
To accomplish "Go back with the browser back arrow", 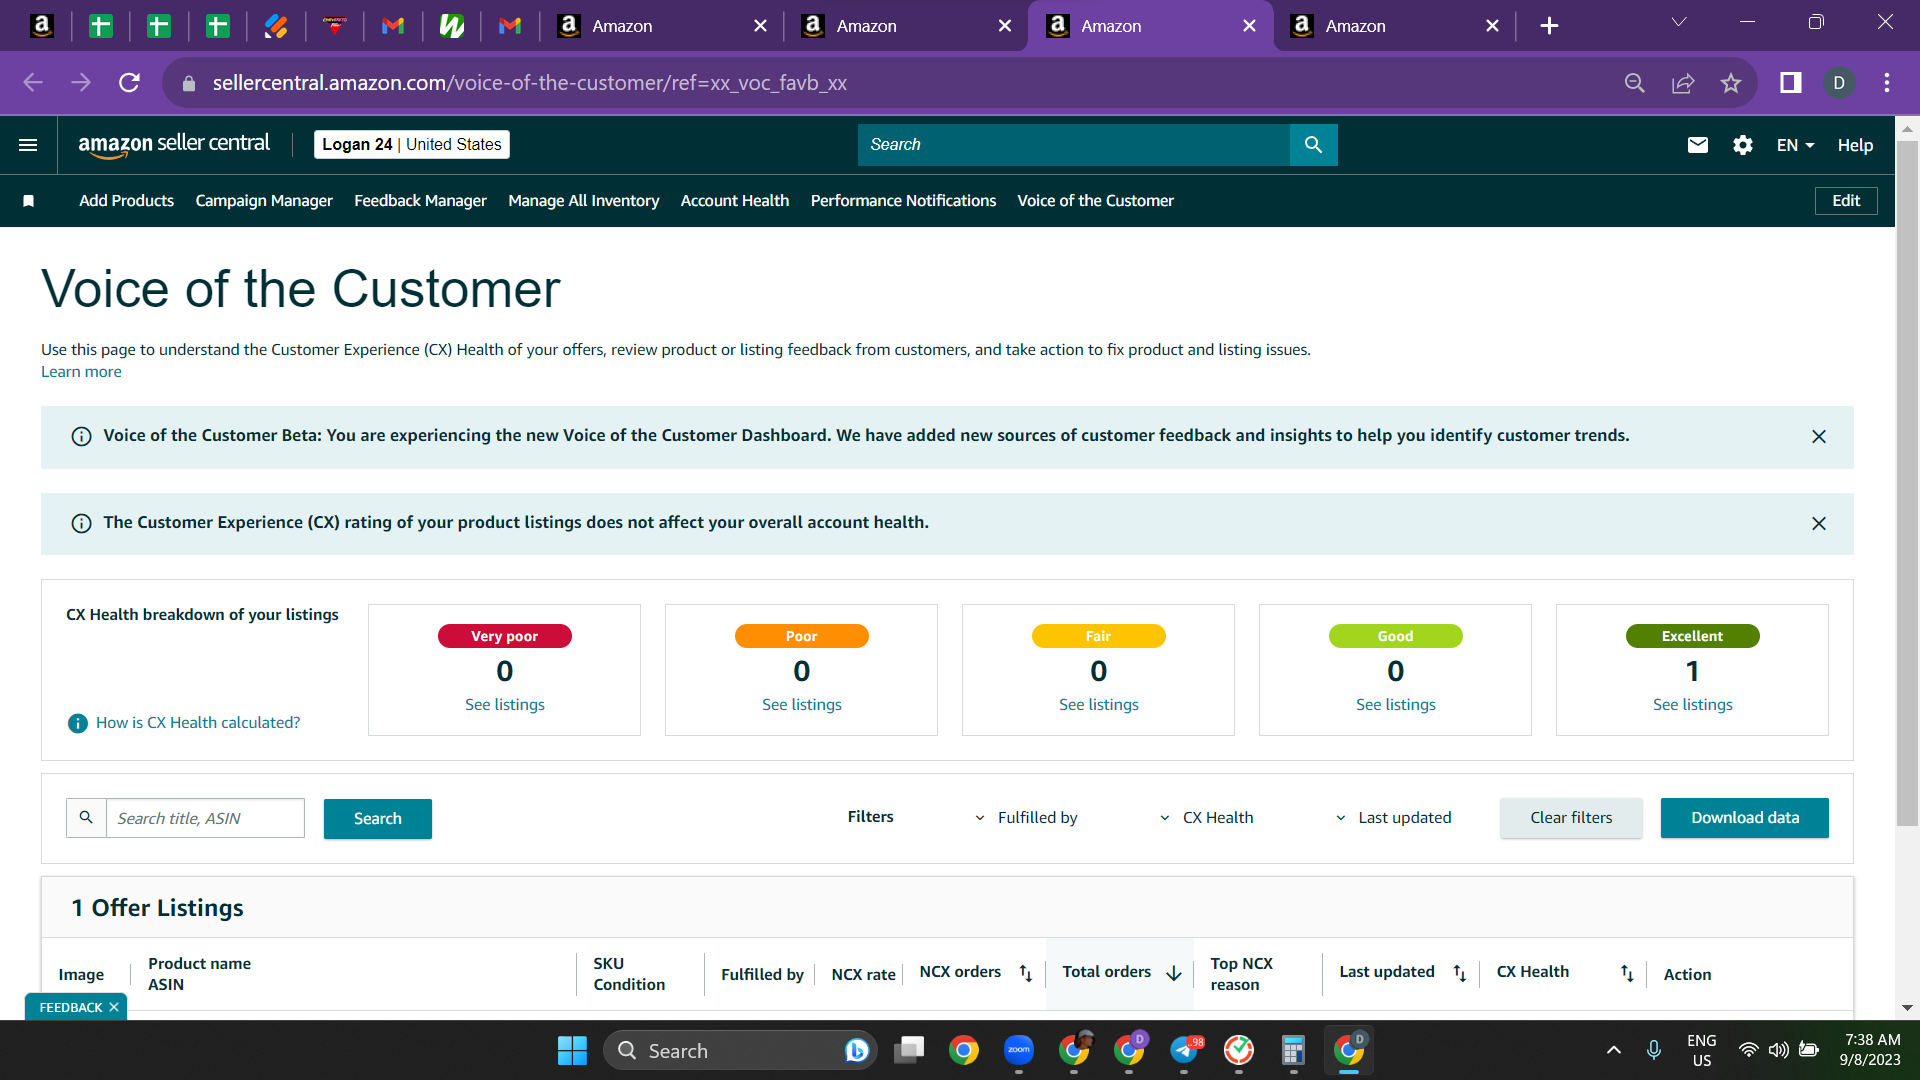I will point(33,83).
